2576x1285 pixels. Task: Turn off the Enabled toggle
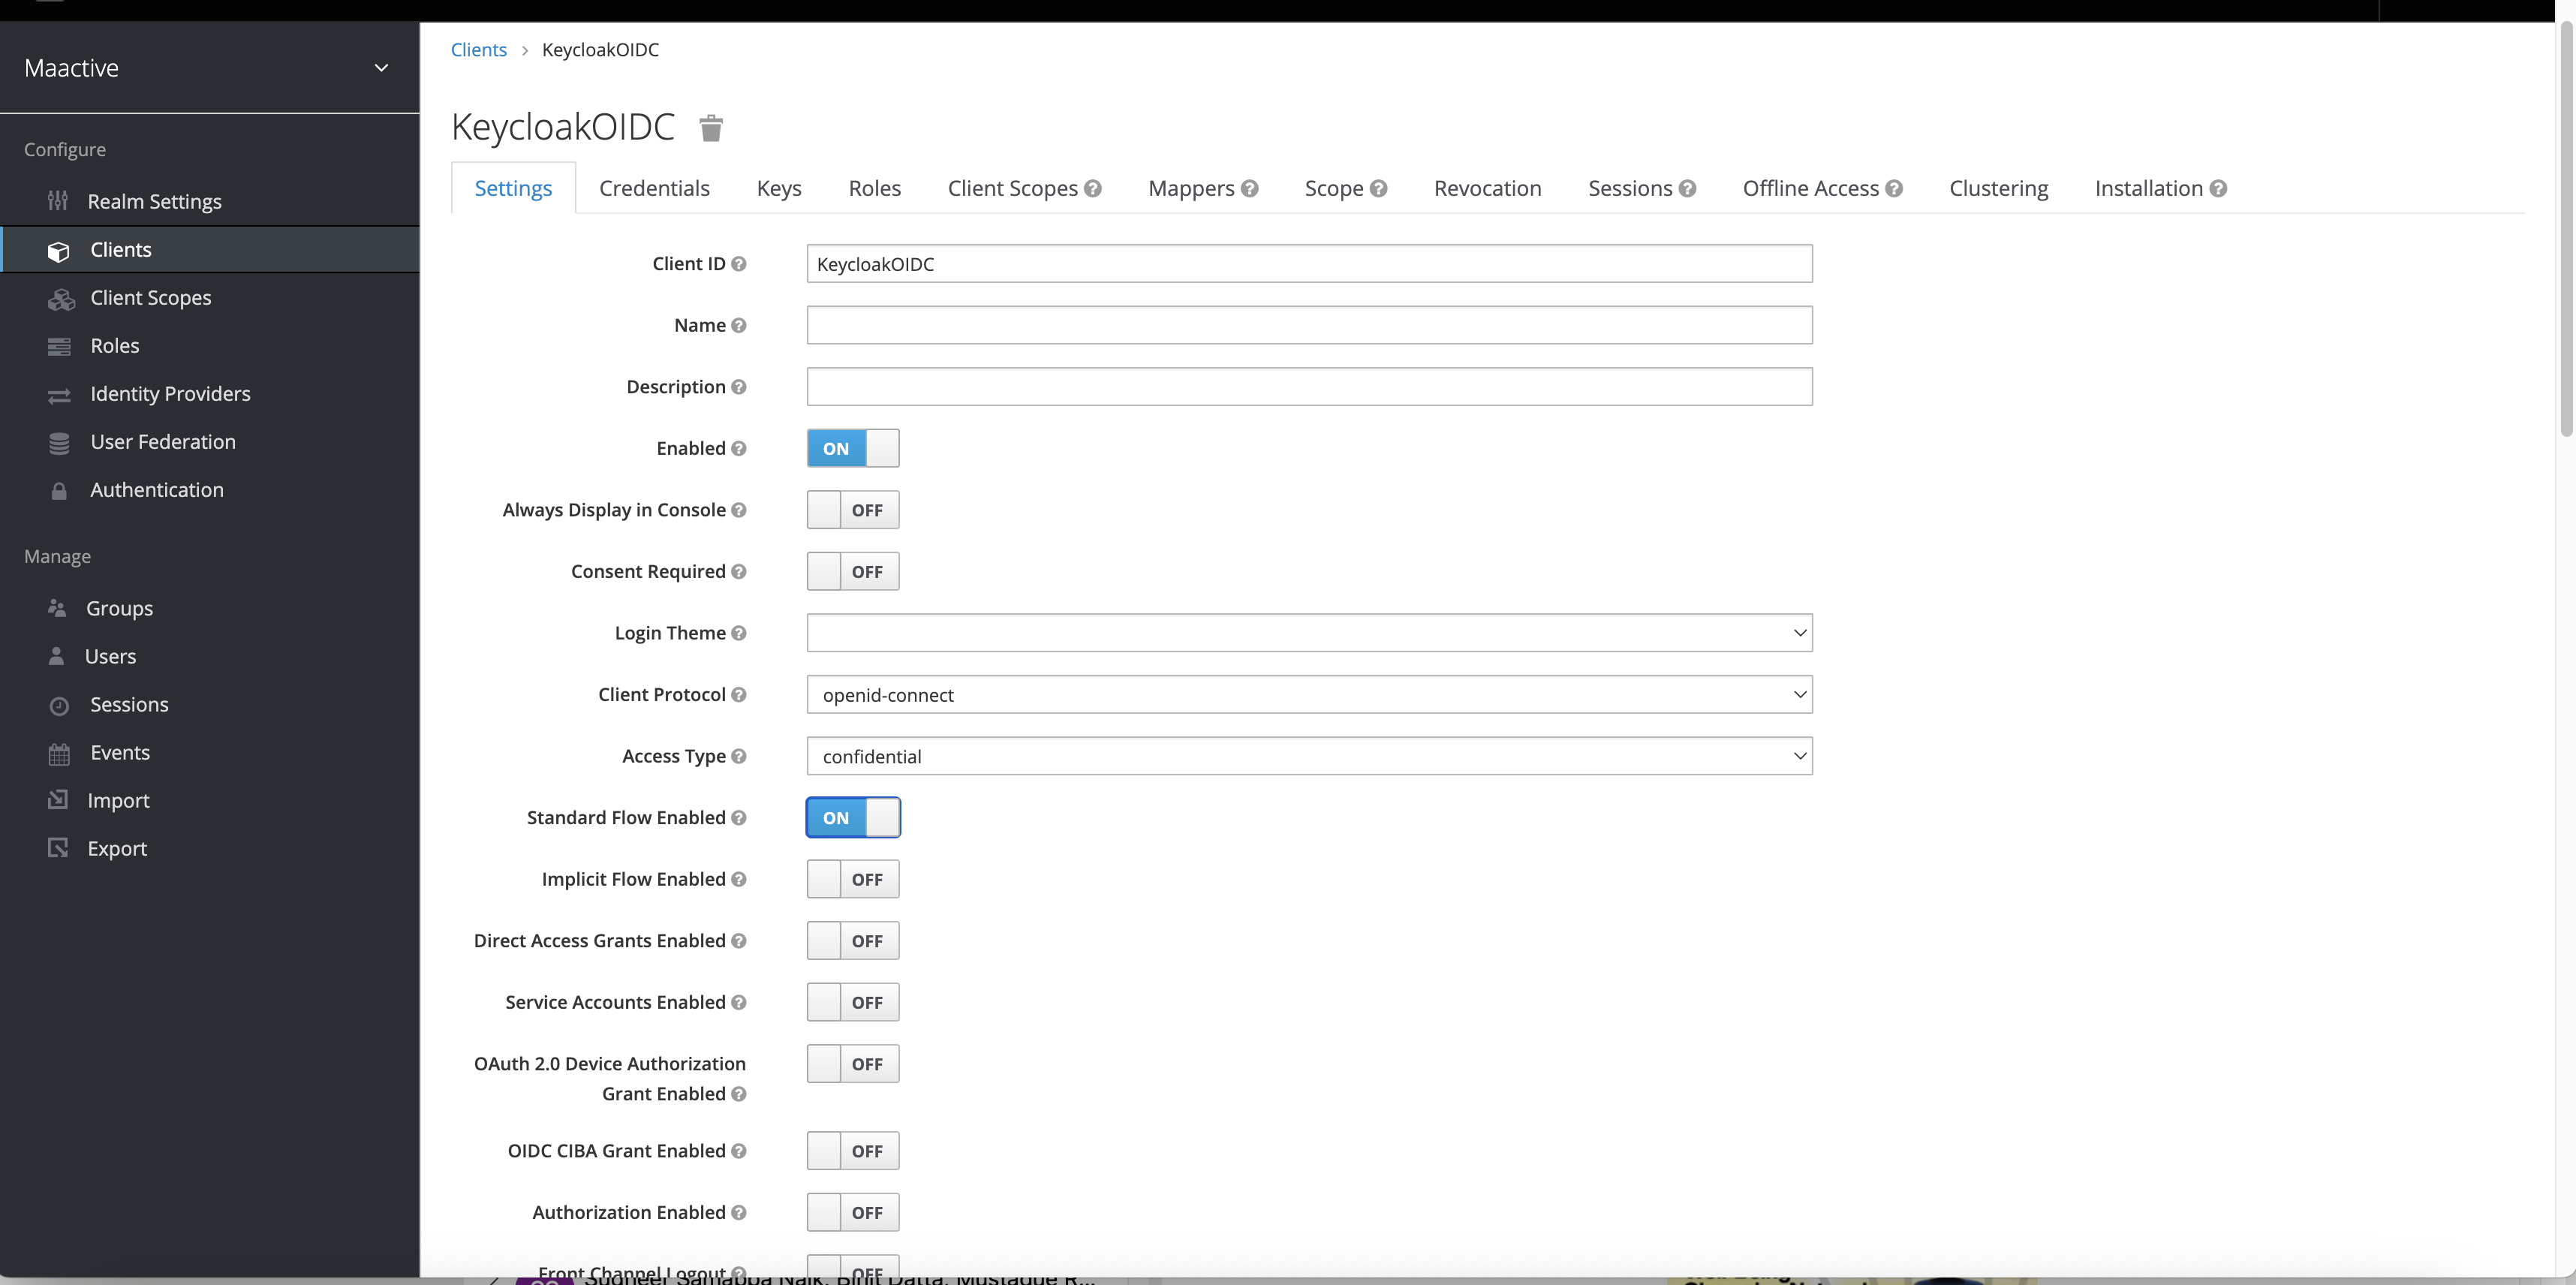coord(853,448)
